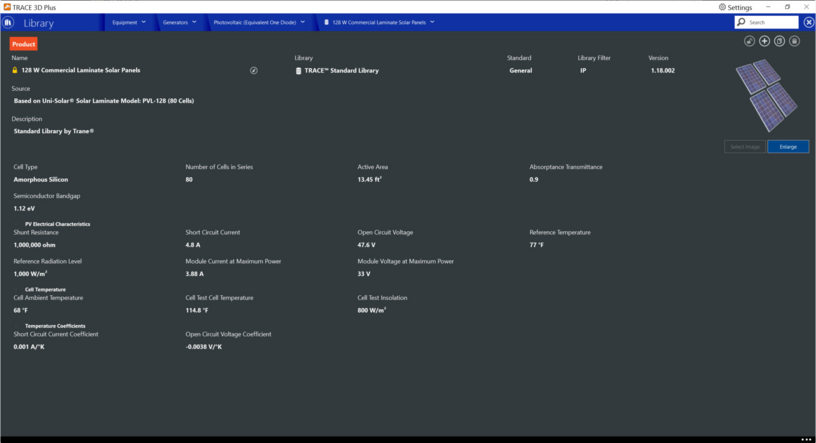
Task: Collapse the PV Electrical Characteristics section
Action: pyautogui.click(x=17, y=224)
